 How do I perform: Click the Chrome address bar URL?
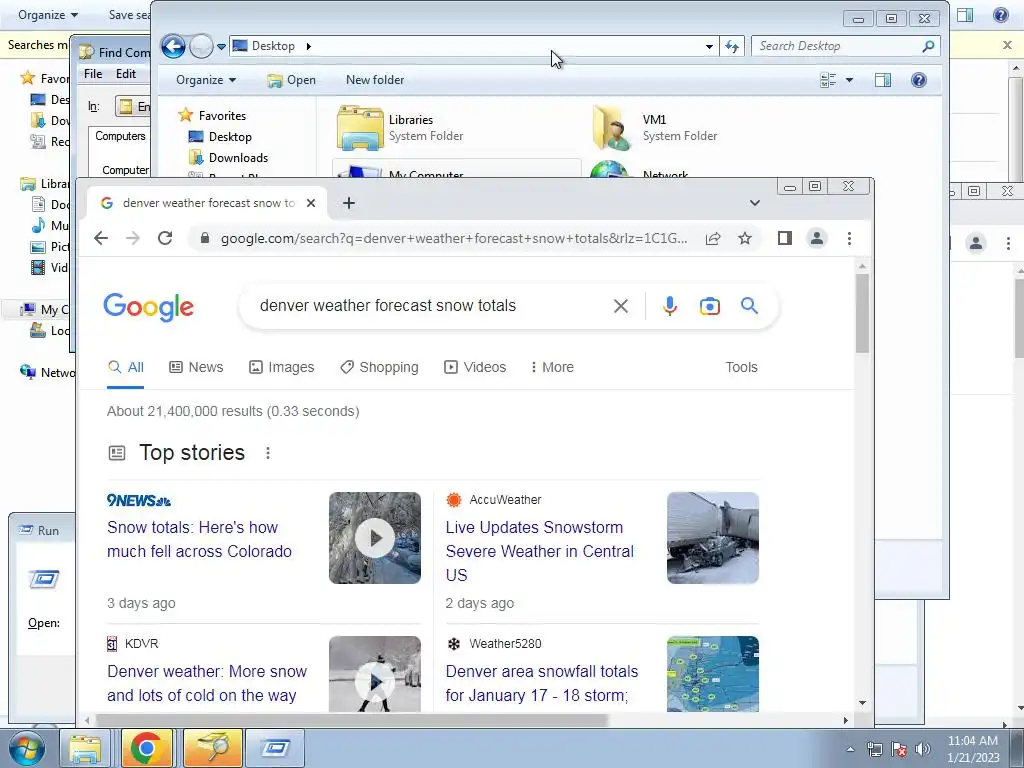tap(454, 238)
